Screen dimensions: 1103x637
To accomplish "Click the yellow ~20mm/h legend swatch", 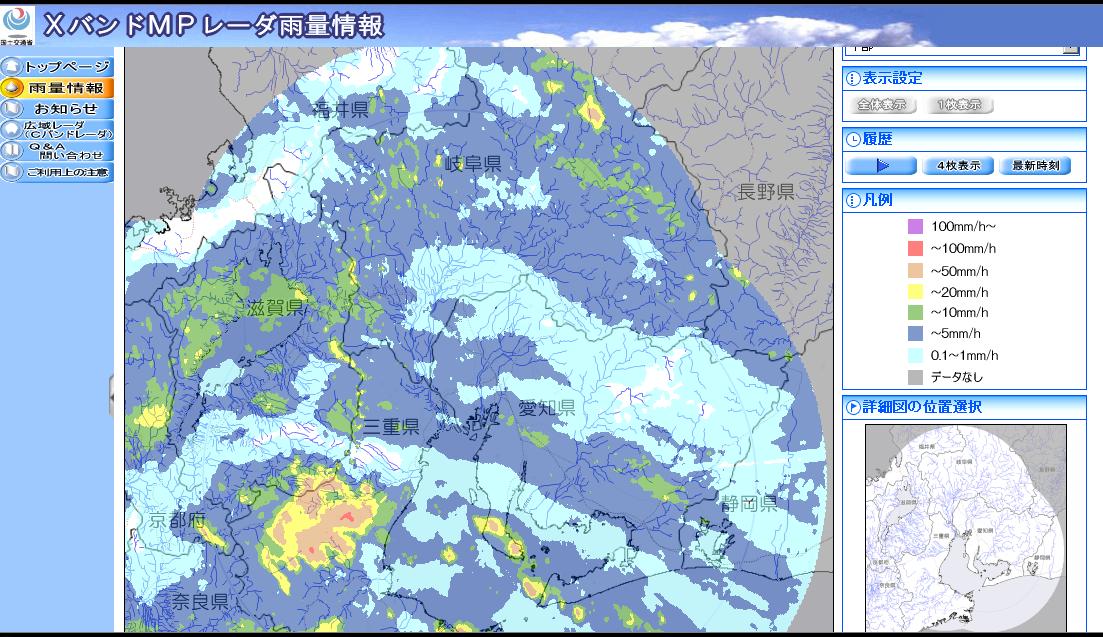I will tap(915, 292).
